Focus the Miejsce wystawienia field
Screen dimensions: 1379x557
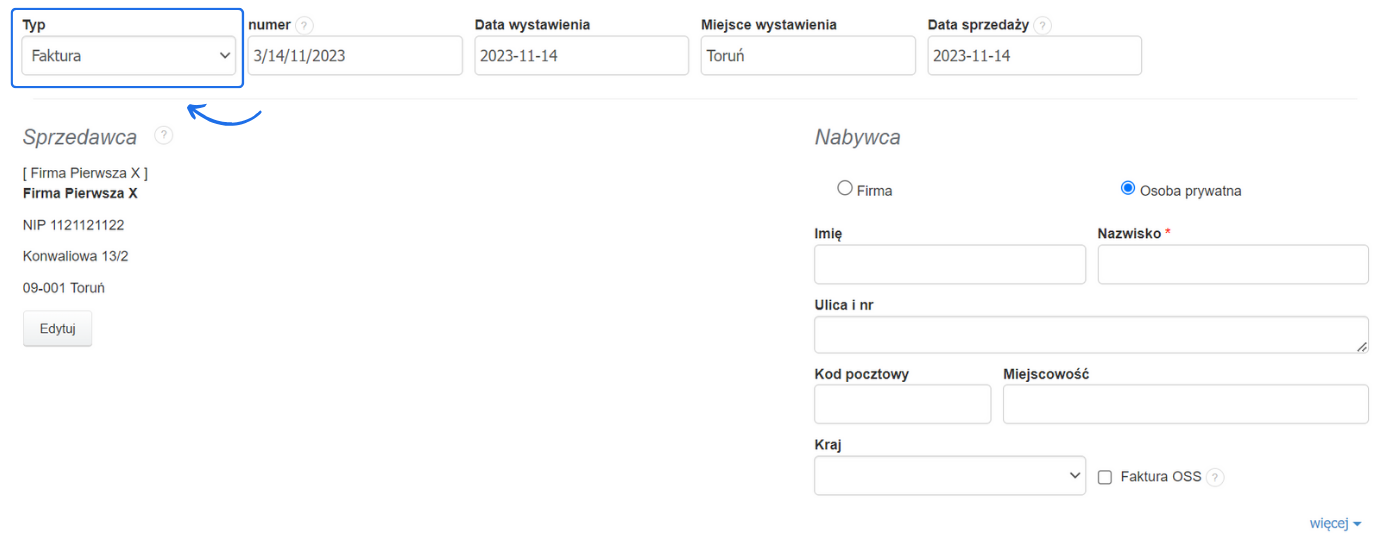(807, 56)
